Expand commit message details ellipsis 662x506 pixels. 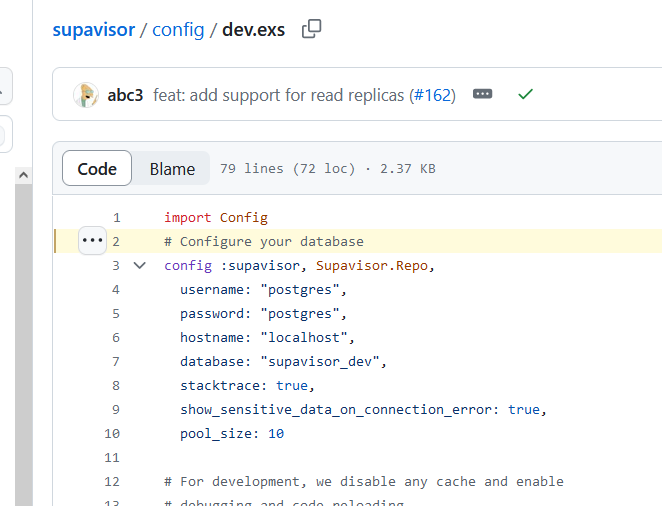tap(483, 94)
